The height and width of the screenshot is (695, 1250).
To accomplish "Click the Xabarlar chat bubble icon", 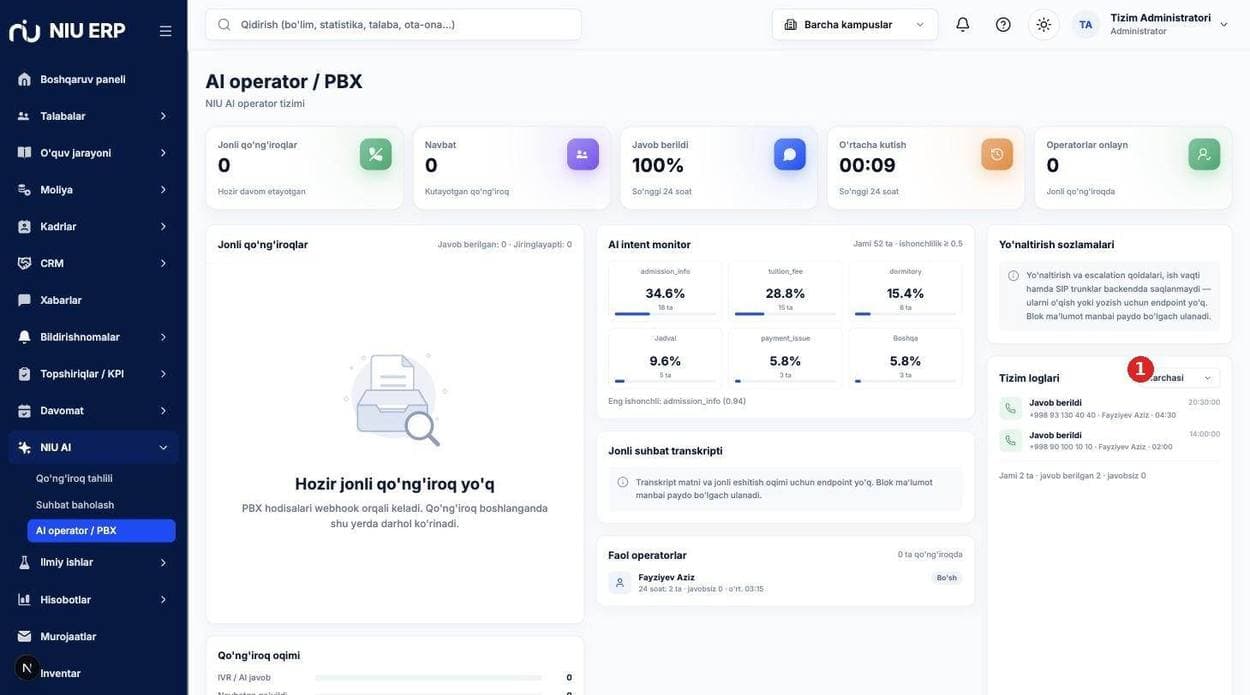I will [24, 300].
